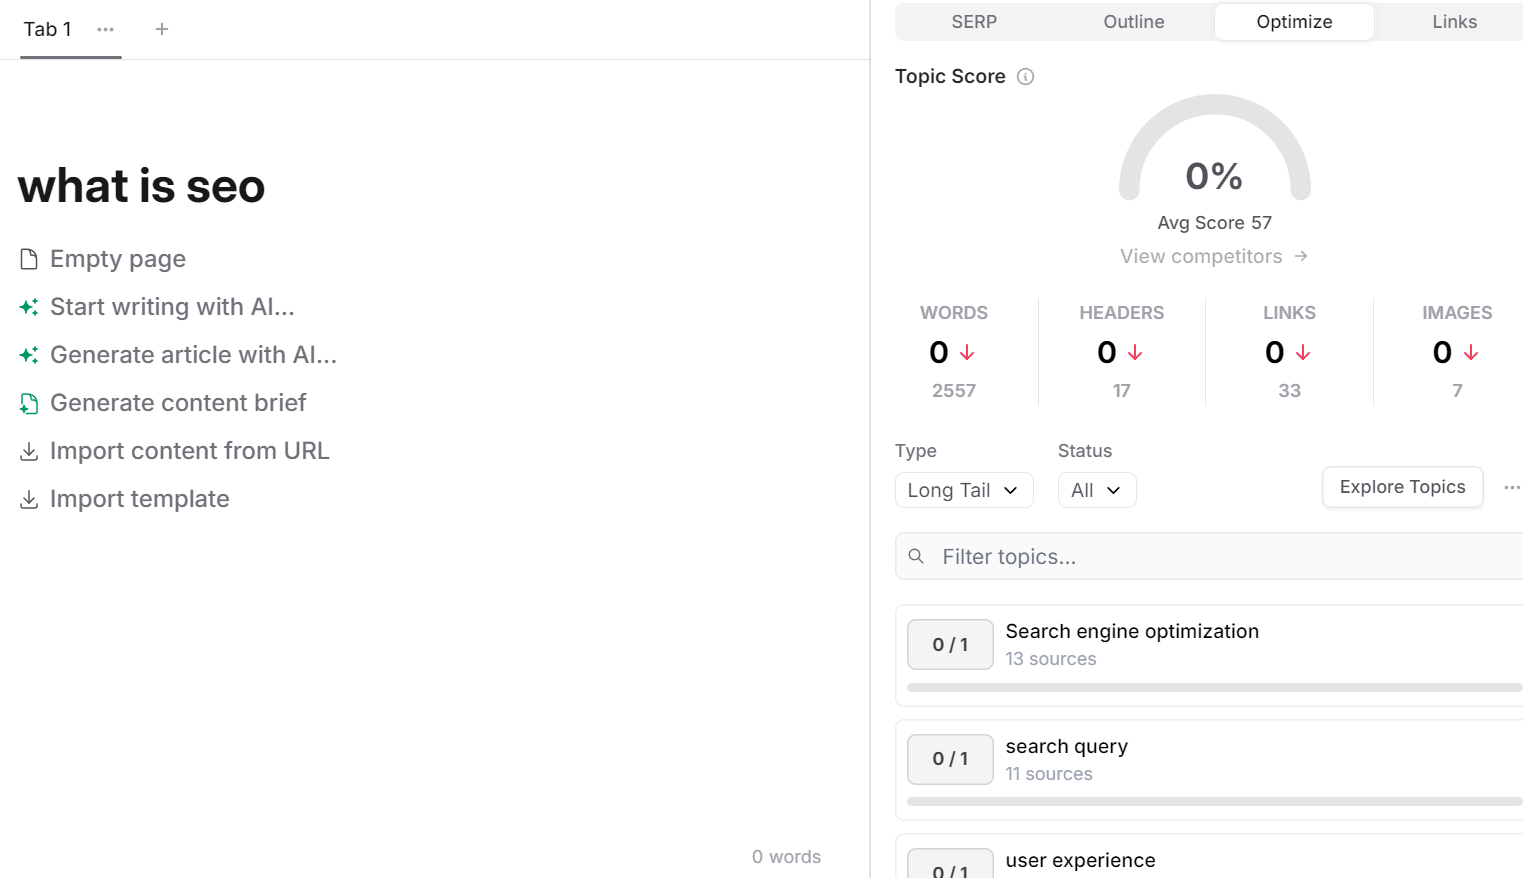Screen dimensions: 1523x878
Task: Click the 'user experience' topic name
Action: tap(1080, 860)
